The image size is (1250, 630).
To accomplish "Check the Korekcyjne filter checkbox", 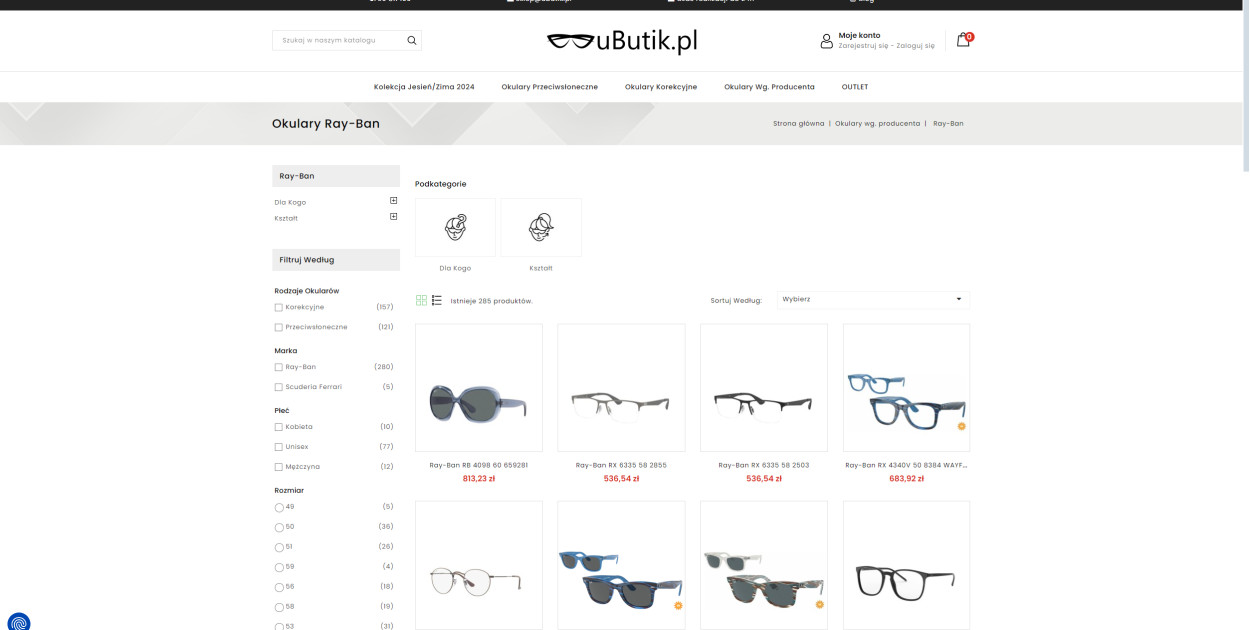I will tap(279, 307).
